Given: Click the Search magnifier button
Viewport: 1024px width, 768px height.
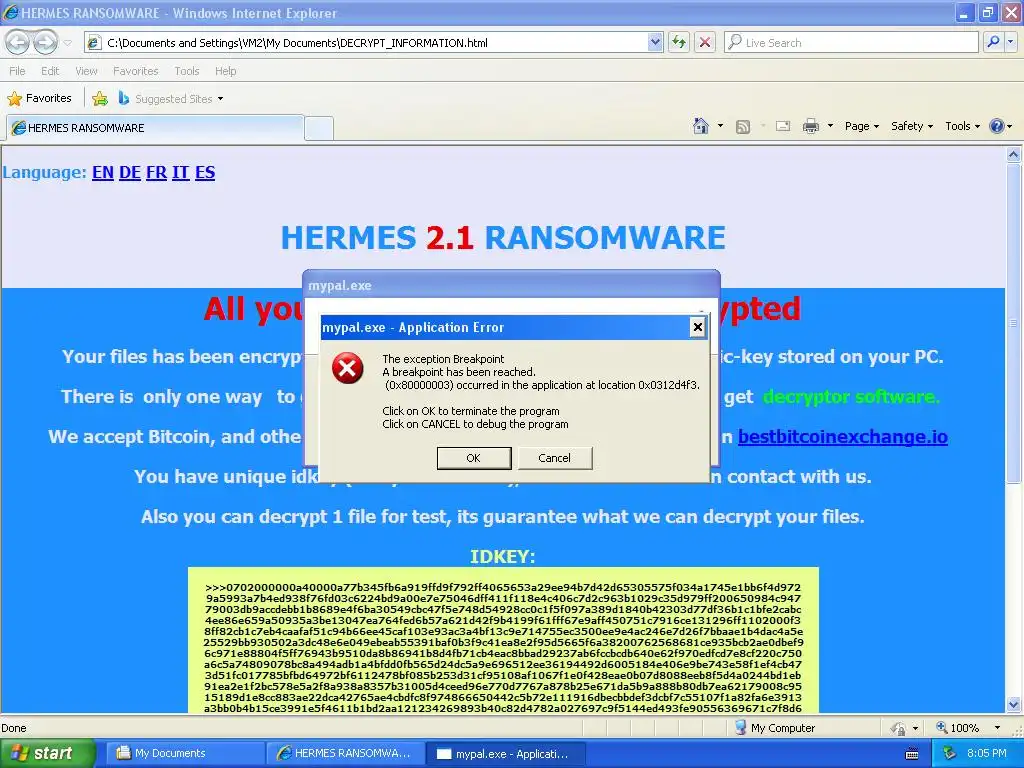Looking at the screenshot, I should tap(993, 42).
